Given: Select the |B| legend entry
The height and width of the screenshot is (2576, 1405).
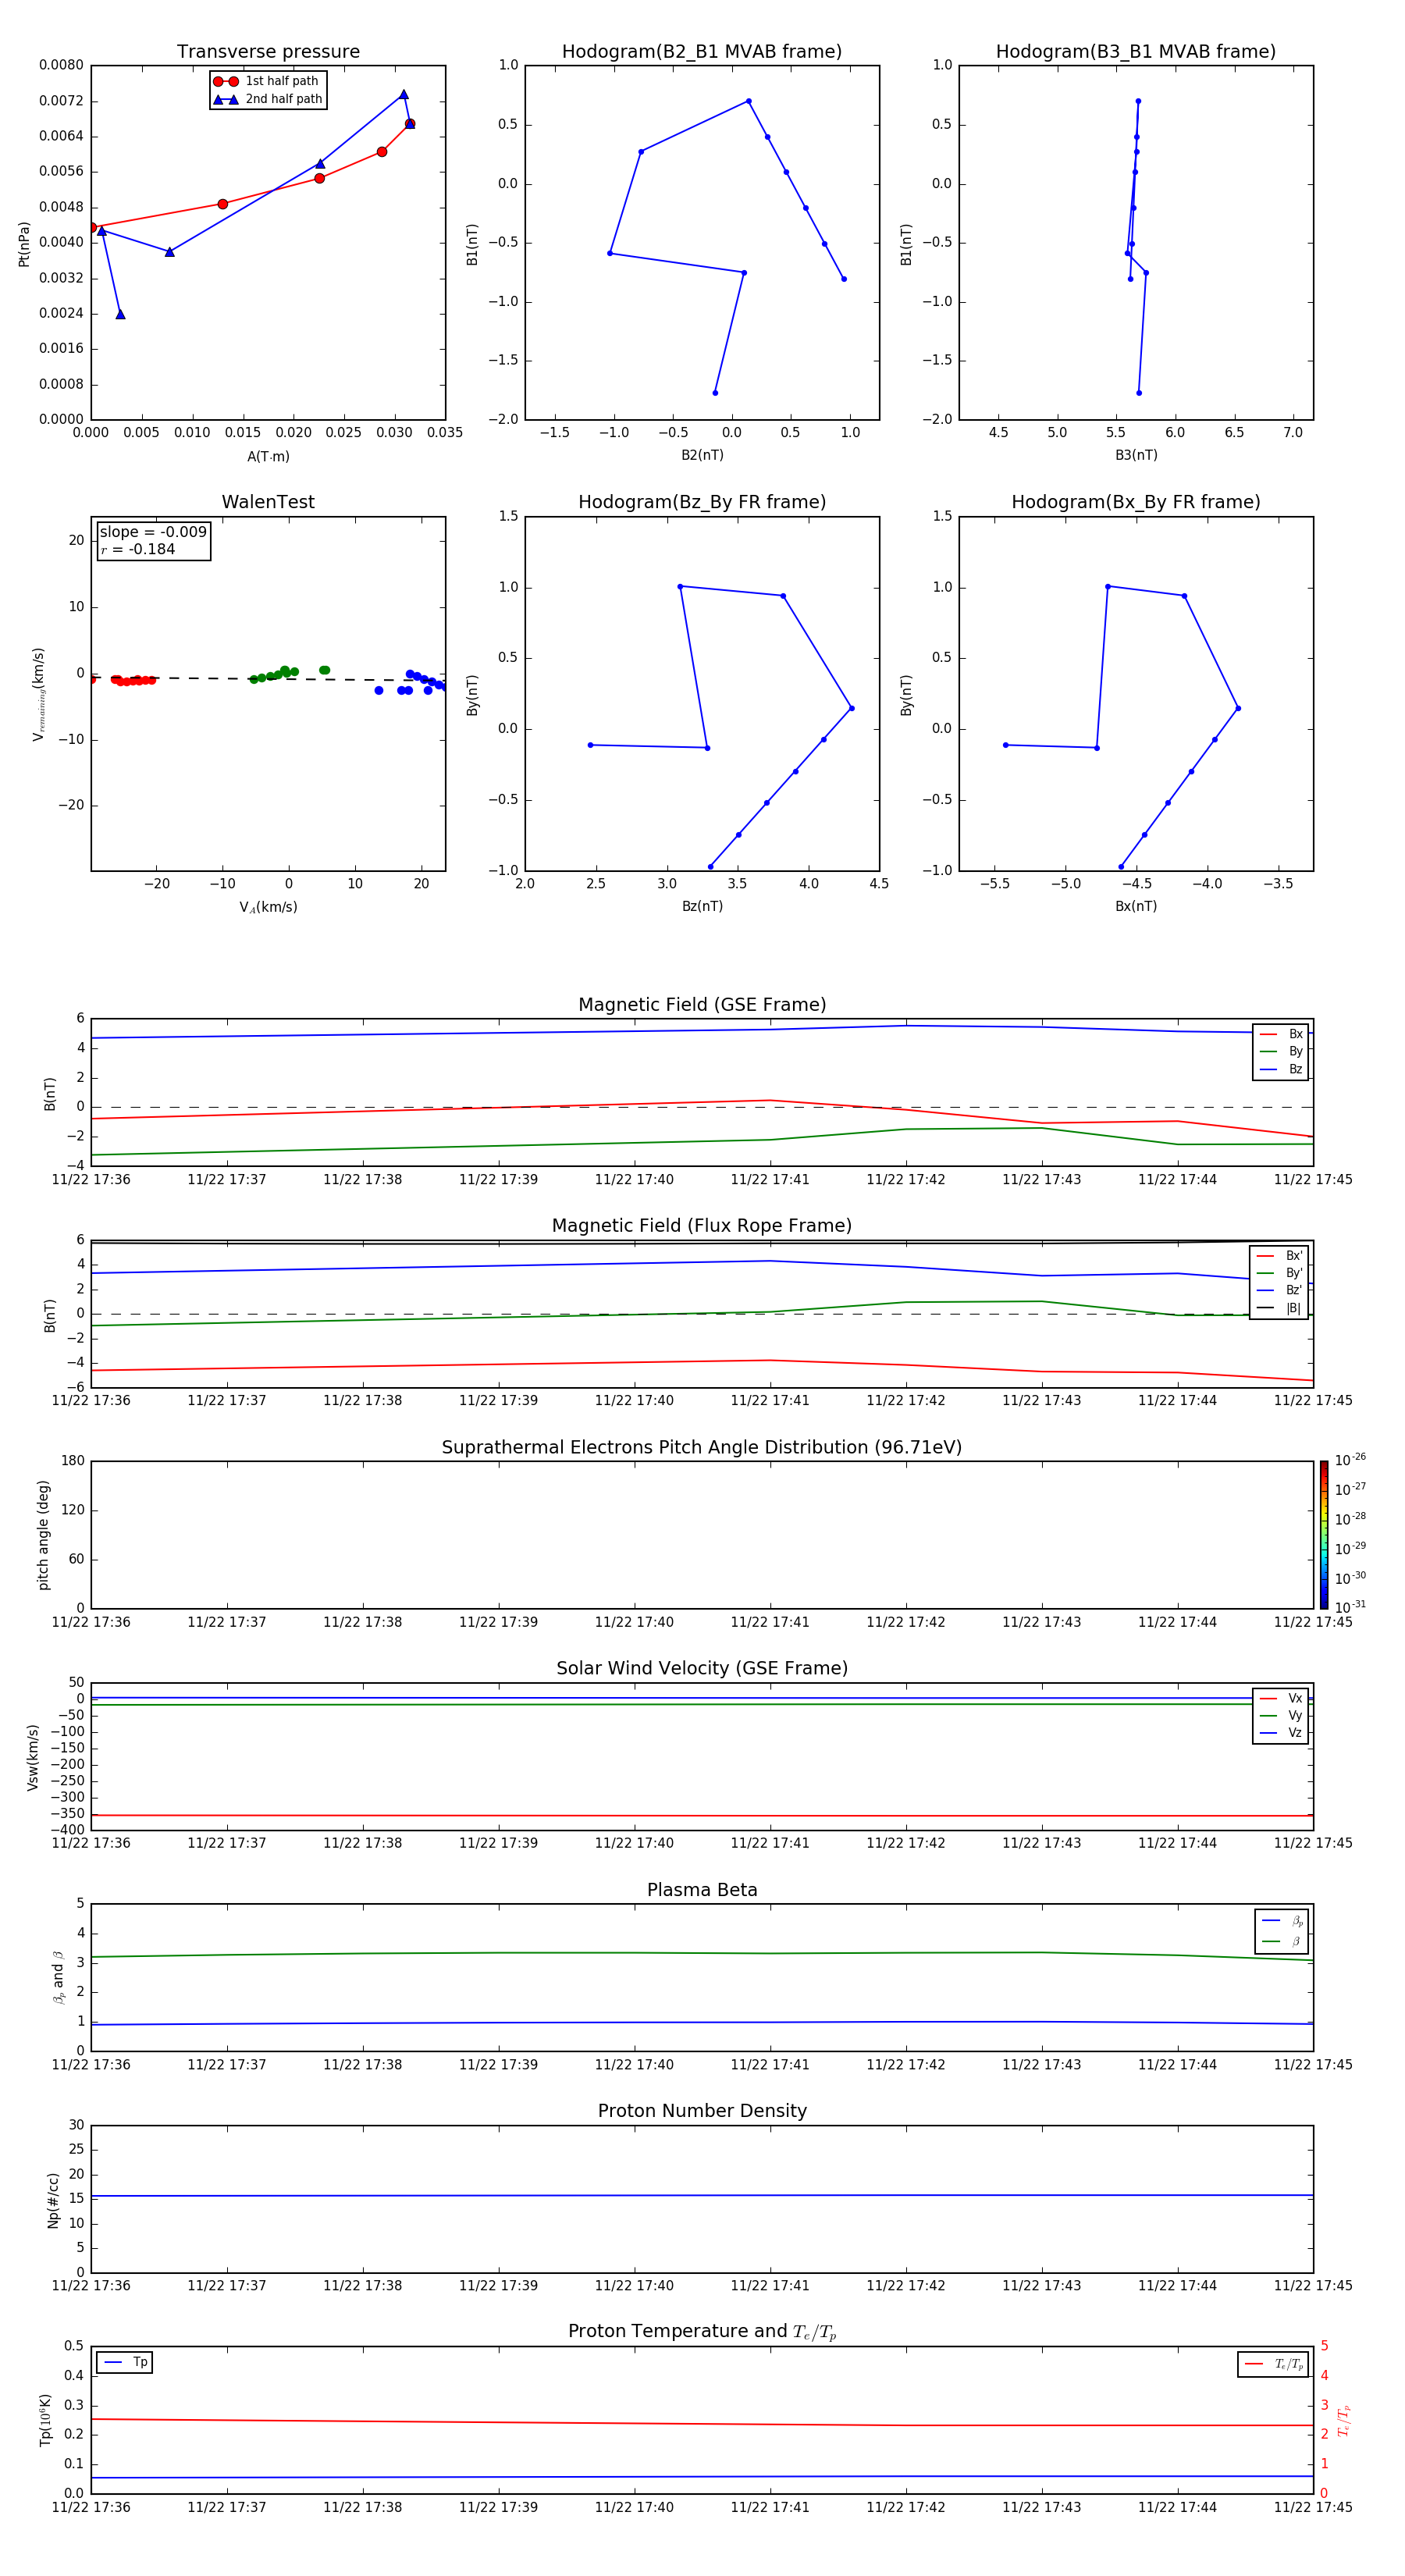Looking at the screenshot, I should pyautogui.click(x=1279, y=1308).
